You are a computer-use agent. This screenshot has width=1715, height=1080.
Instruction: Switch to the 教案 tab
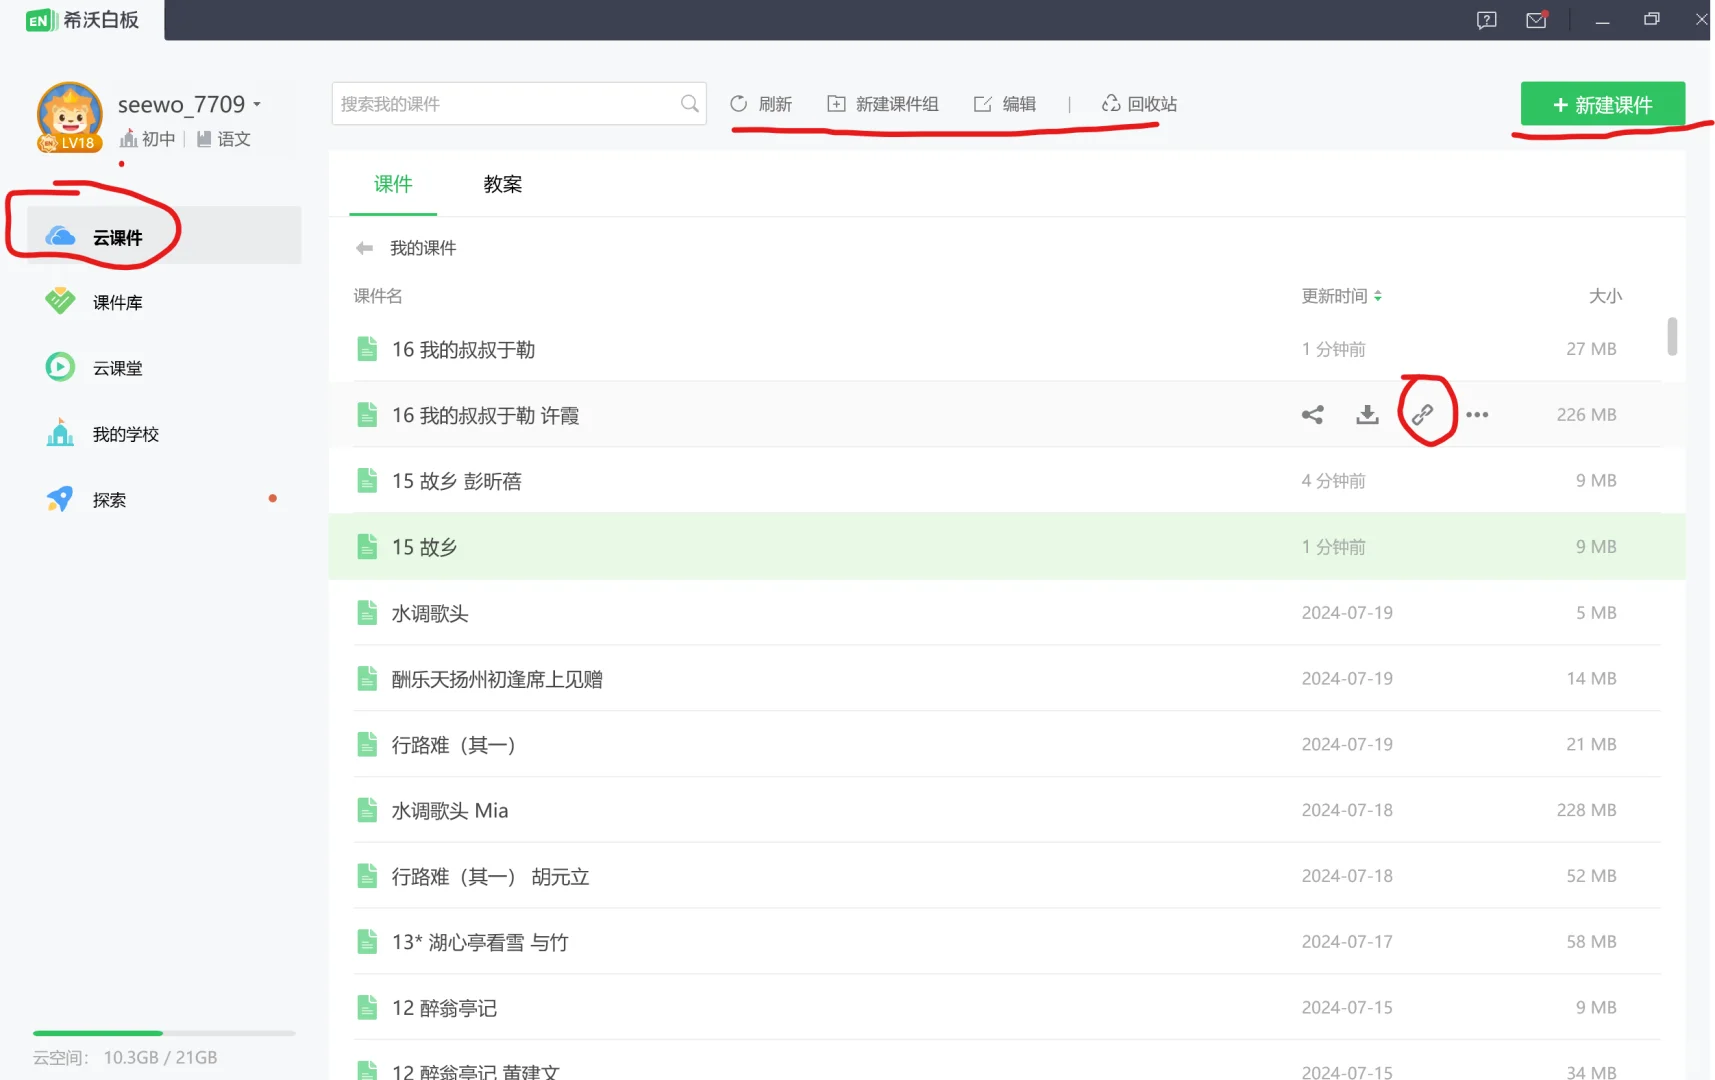(x=502, y=184)
